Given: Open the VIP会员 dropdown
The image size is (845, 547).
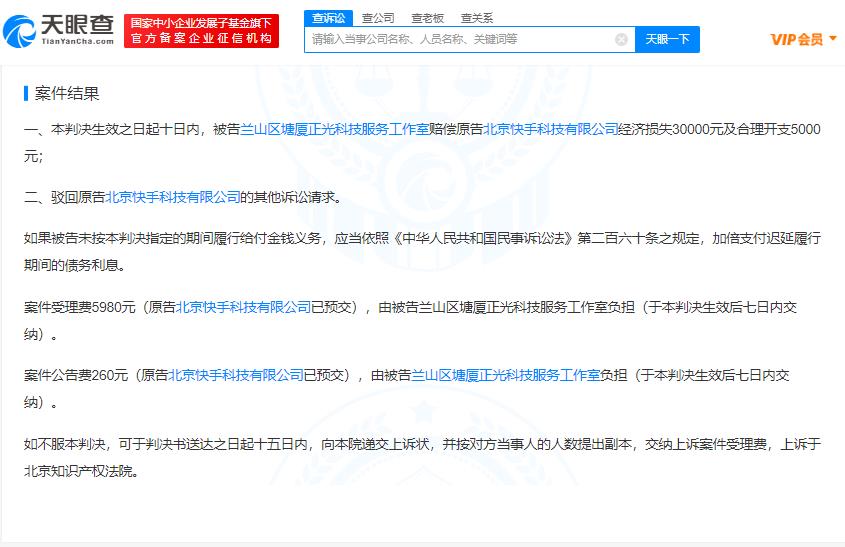Looking at the screenshot, I should click(x=803, y=39).
